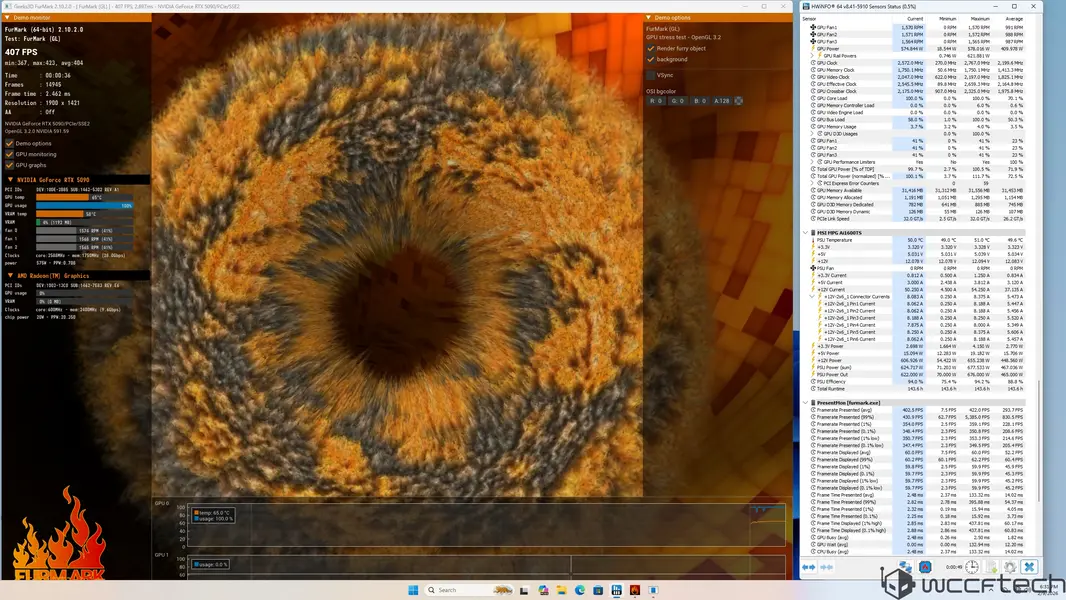The height and width of the screenshot is (600, 1066).
Task: Click the GPU 0 graph temp legend
Action: tap(213, 512)
